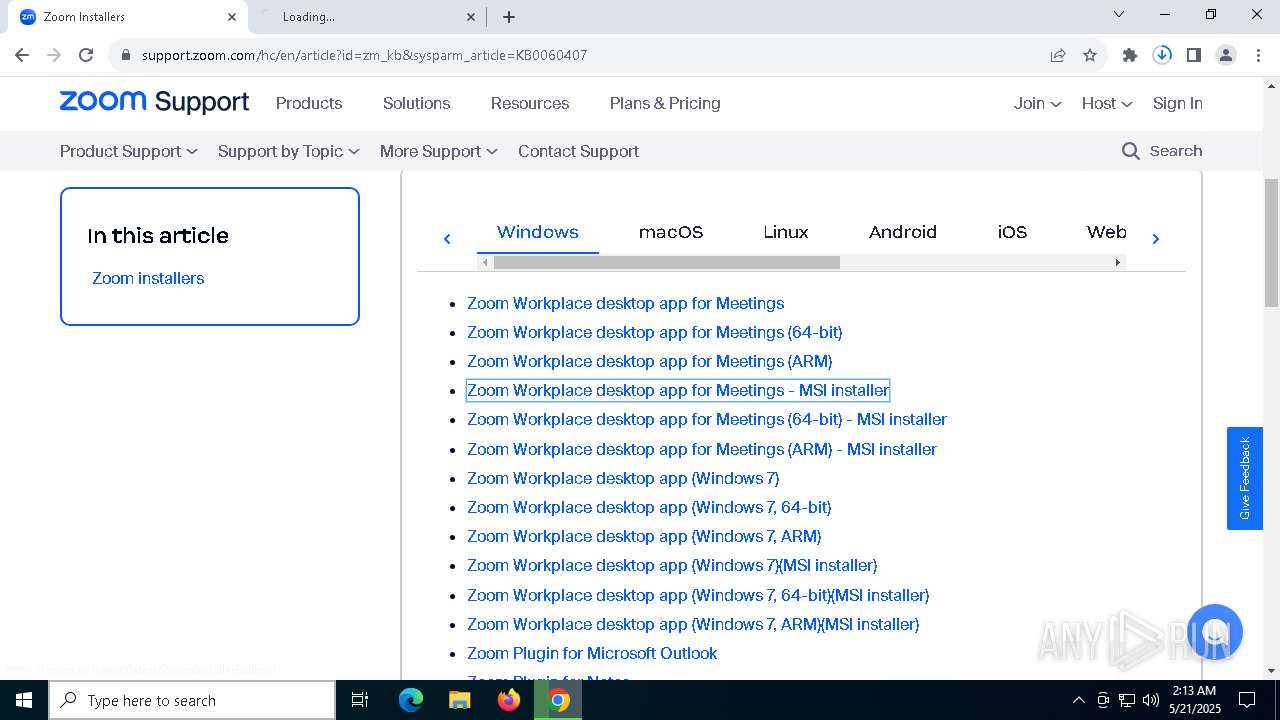
Task: Show hidden system tray icons
Action: pyautogui.click(x=1078, y=700)
